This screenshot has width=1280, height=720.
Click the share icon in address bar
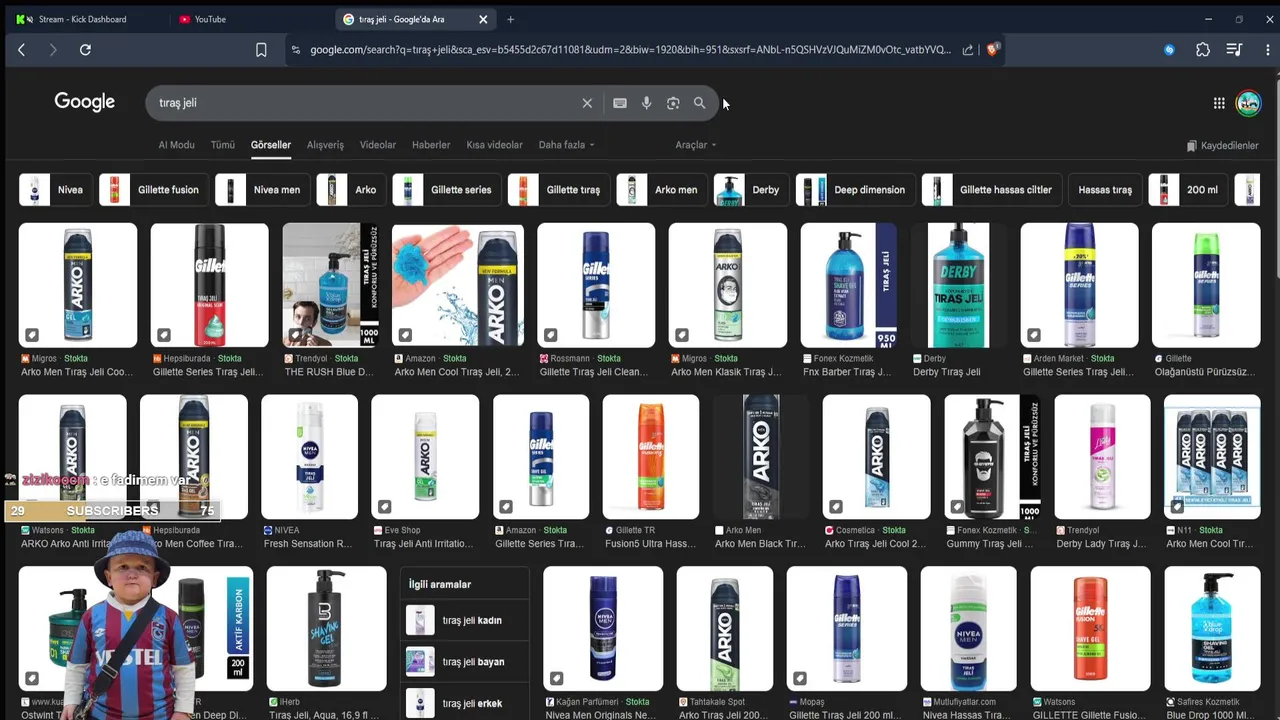pyautogui.click(x=967, y=50)
